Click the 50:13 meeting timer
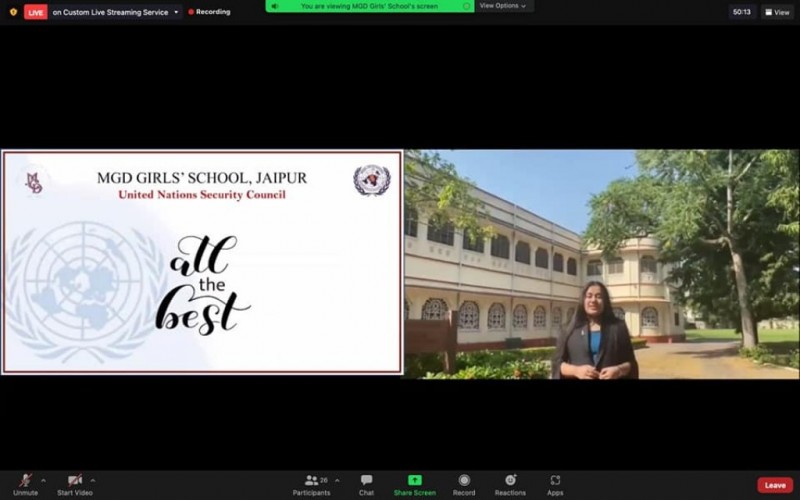The height and width of the screenshot is (500, 800). tap(741, 12)
